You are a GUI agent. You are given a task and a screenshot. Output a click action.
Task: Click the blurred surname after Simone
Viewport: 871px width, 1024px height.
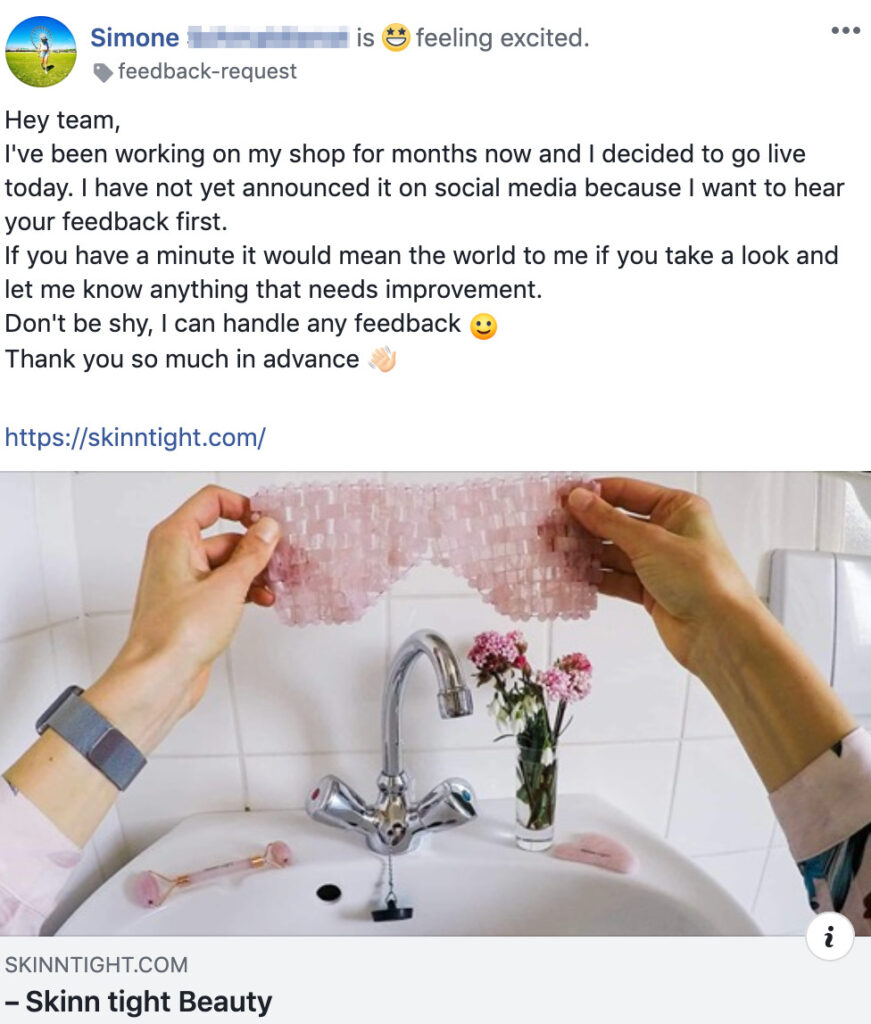268,38
